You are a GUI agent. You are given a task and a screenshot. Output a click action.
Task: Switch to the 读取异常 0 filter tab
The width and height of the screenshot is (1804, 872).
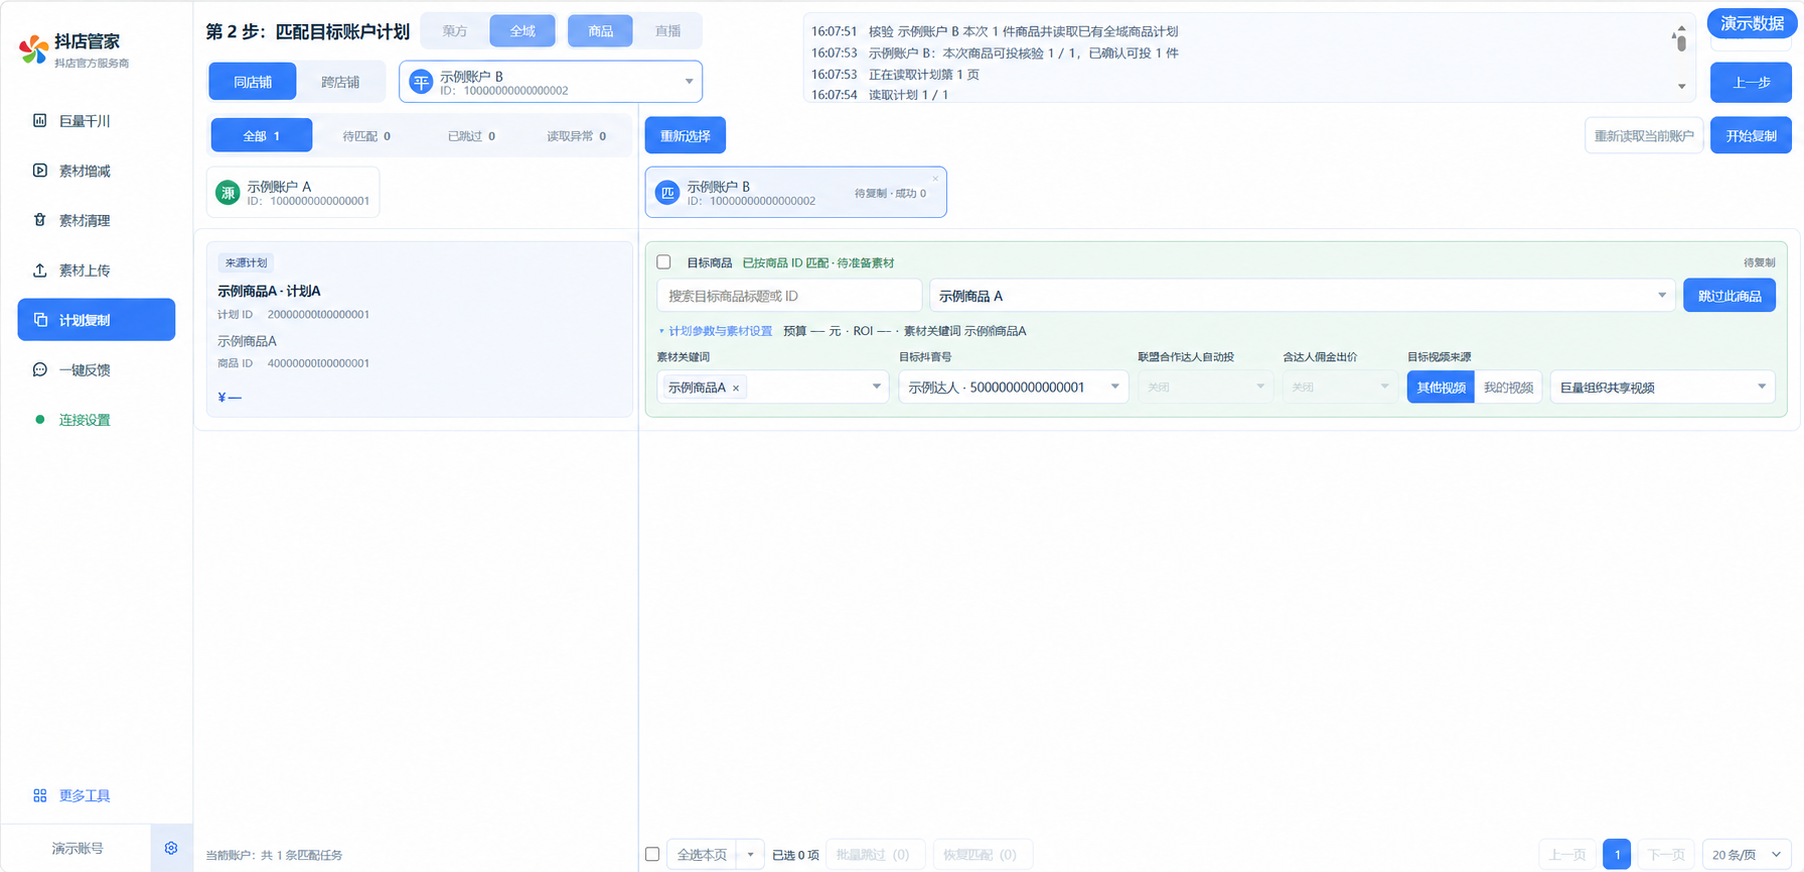pos(576,136)
